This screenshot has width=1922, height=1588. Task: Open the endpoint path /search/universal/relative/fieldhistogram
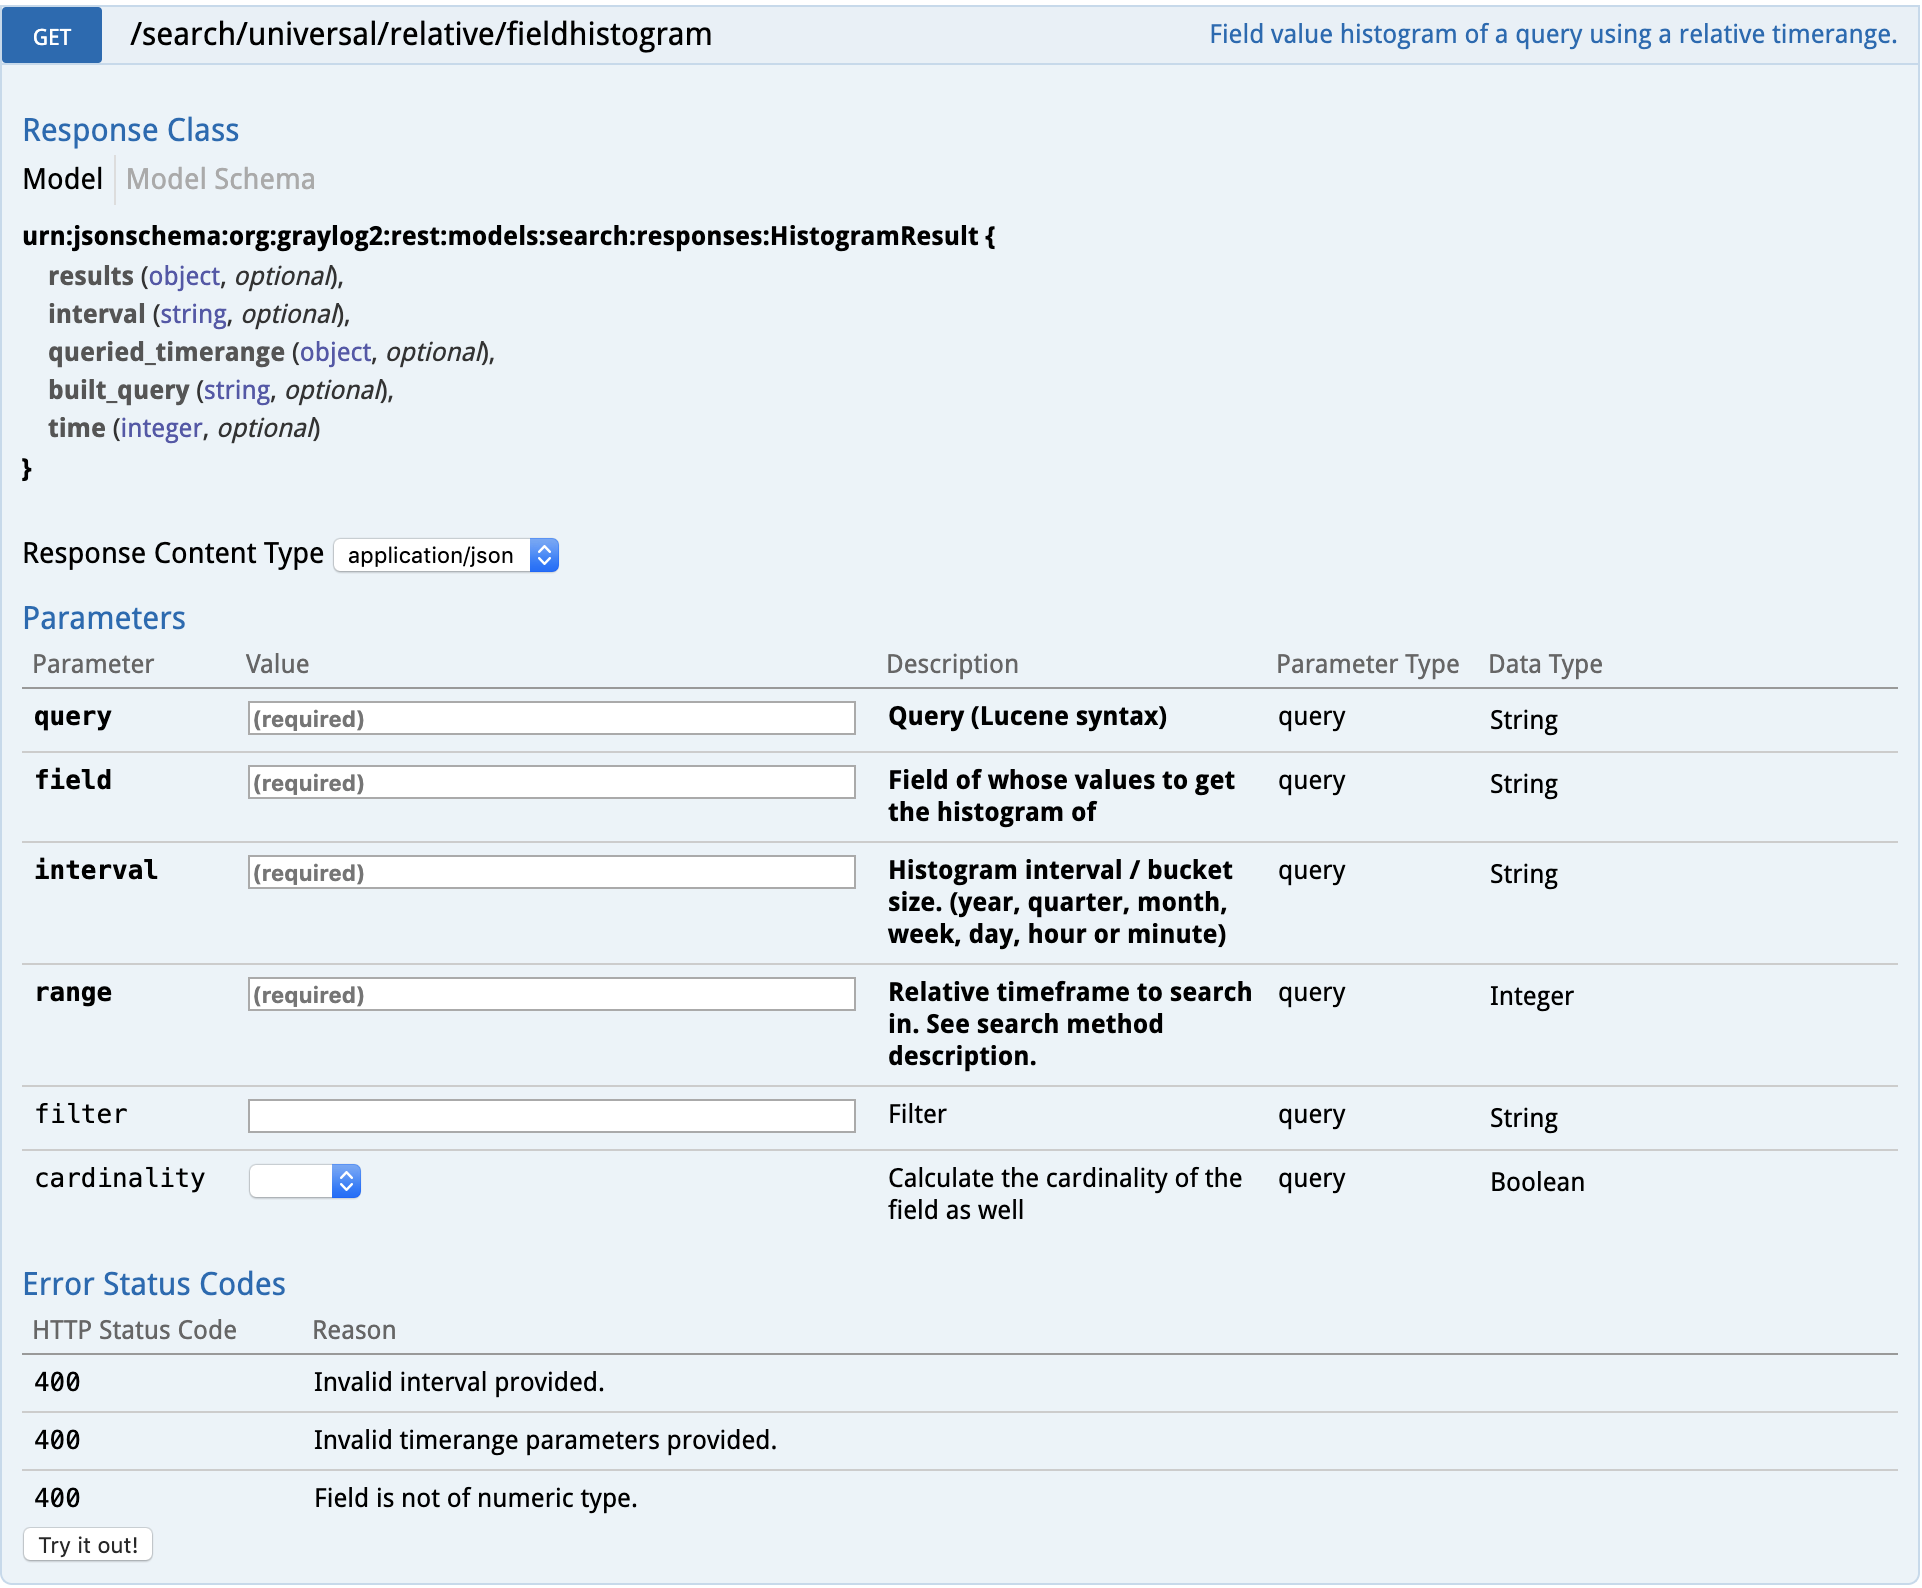tap(420, 33)
